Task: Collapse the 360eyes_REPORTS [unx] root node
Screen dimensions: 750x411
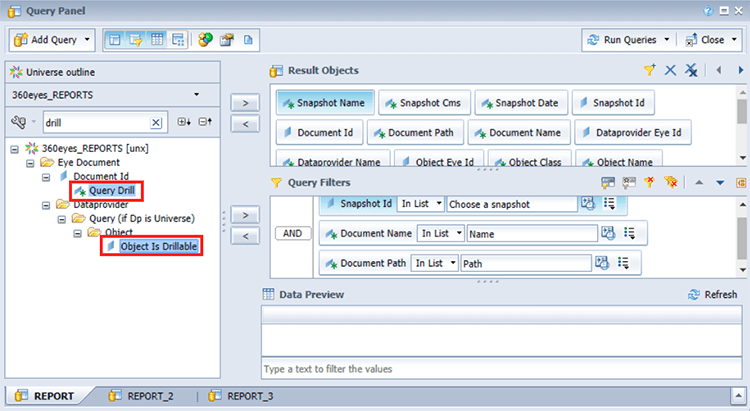Action: pyautogui.click(x=15, y=149)
